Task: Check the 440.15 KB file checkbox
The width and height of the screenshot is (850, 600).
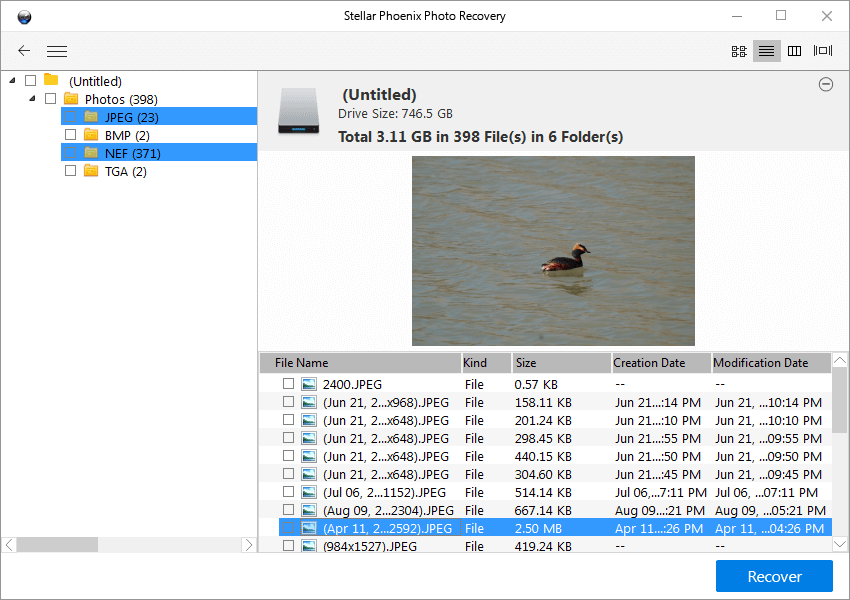Action: pyautogui.click(x=288, y=455)
